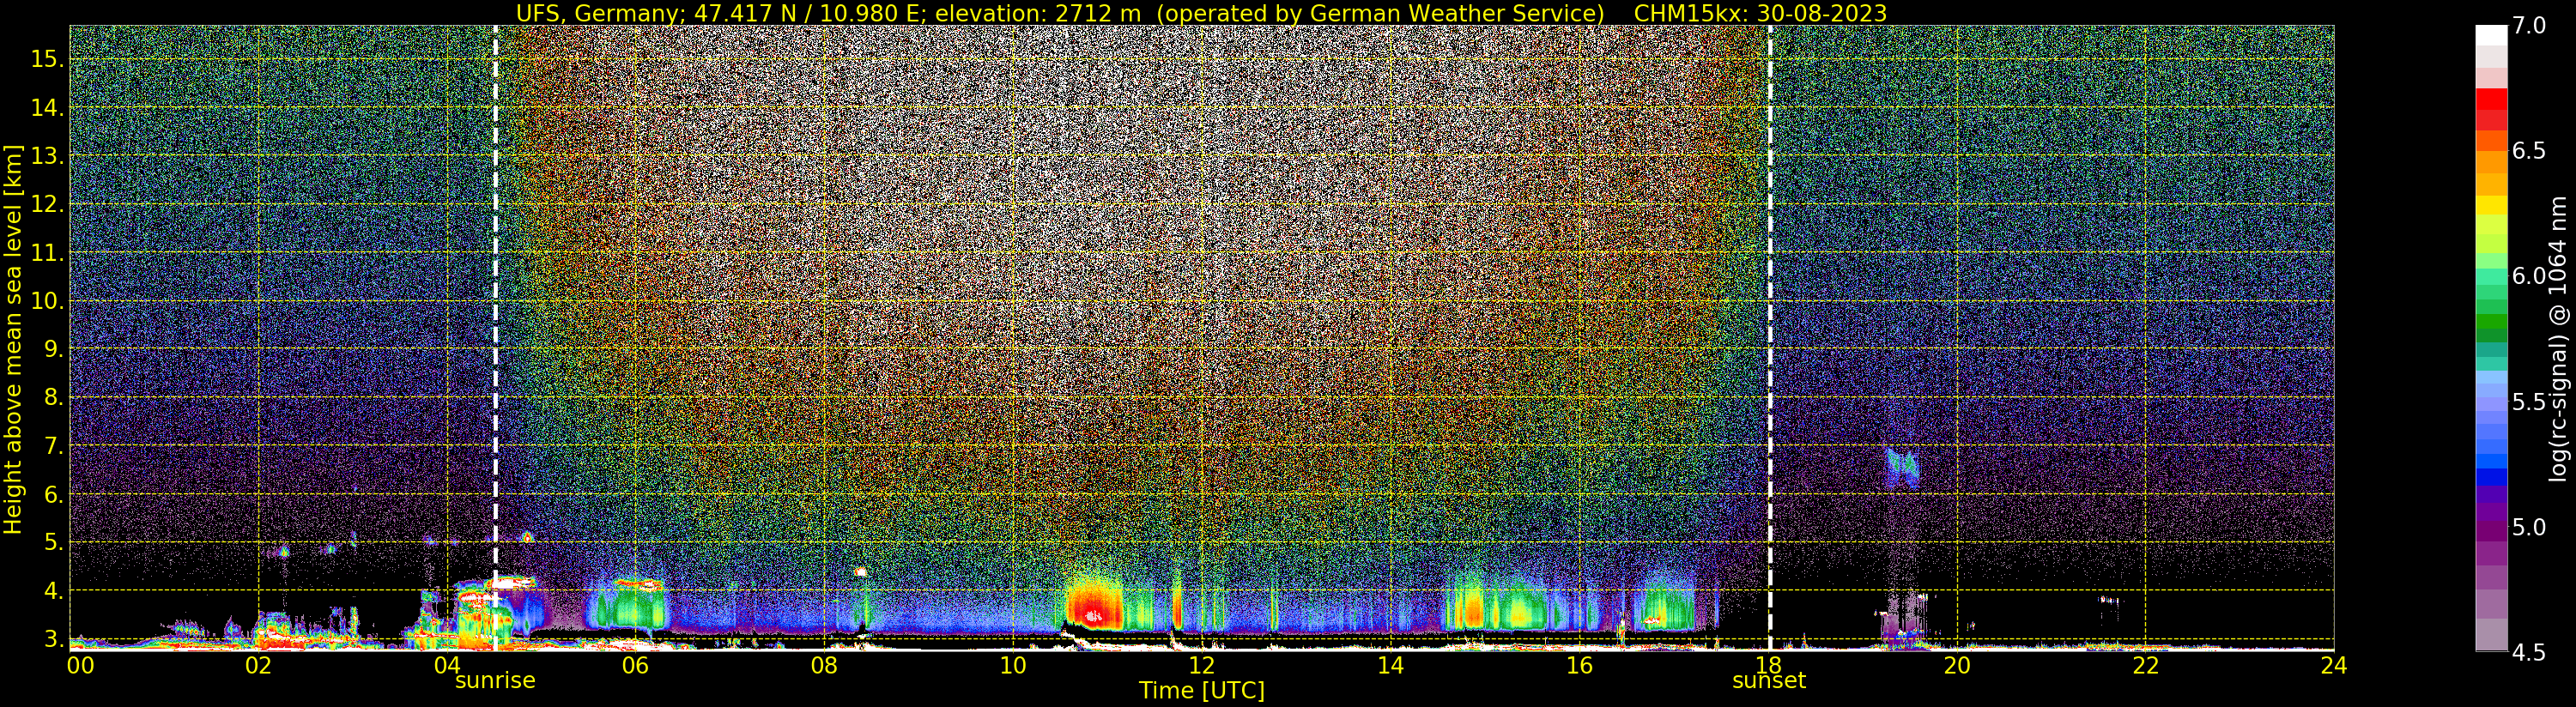Click the 'Height above mean sea level [km]' axis label
Image resolution: width=2576 pixels, height=707 pixels.
(13, 339)
